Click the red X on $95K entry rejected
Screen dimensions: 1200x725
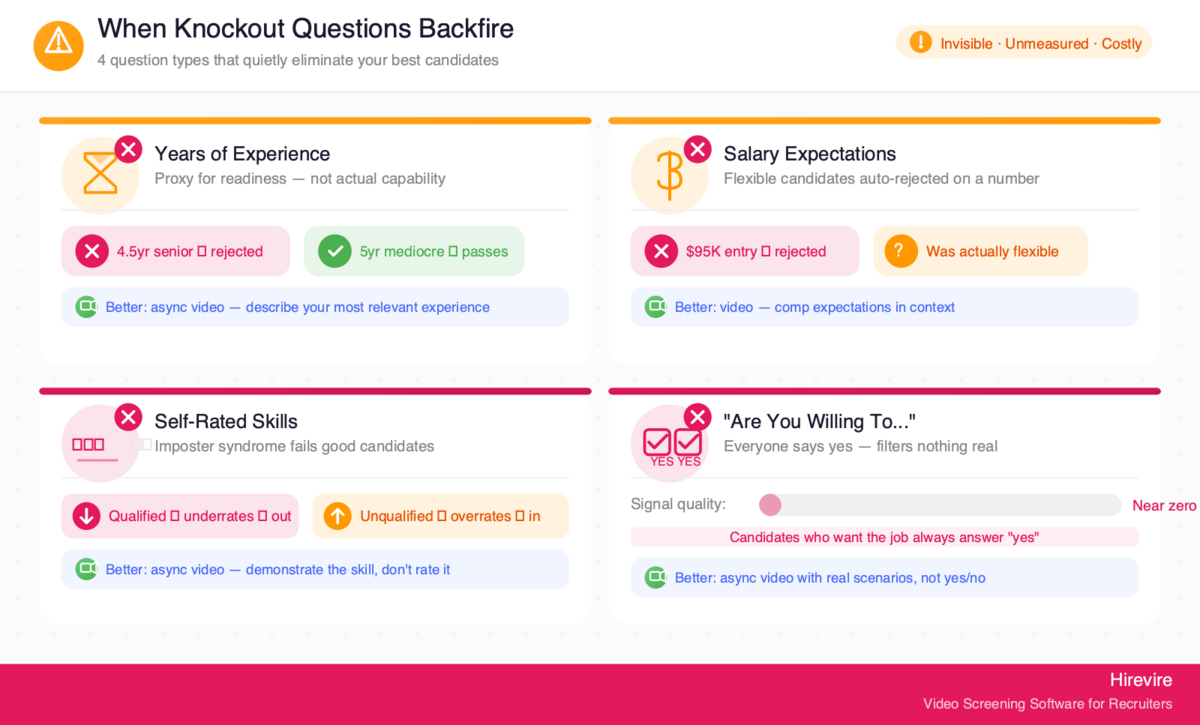[661, 251]
